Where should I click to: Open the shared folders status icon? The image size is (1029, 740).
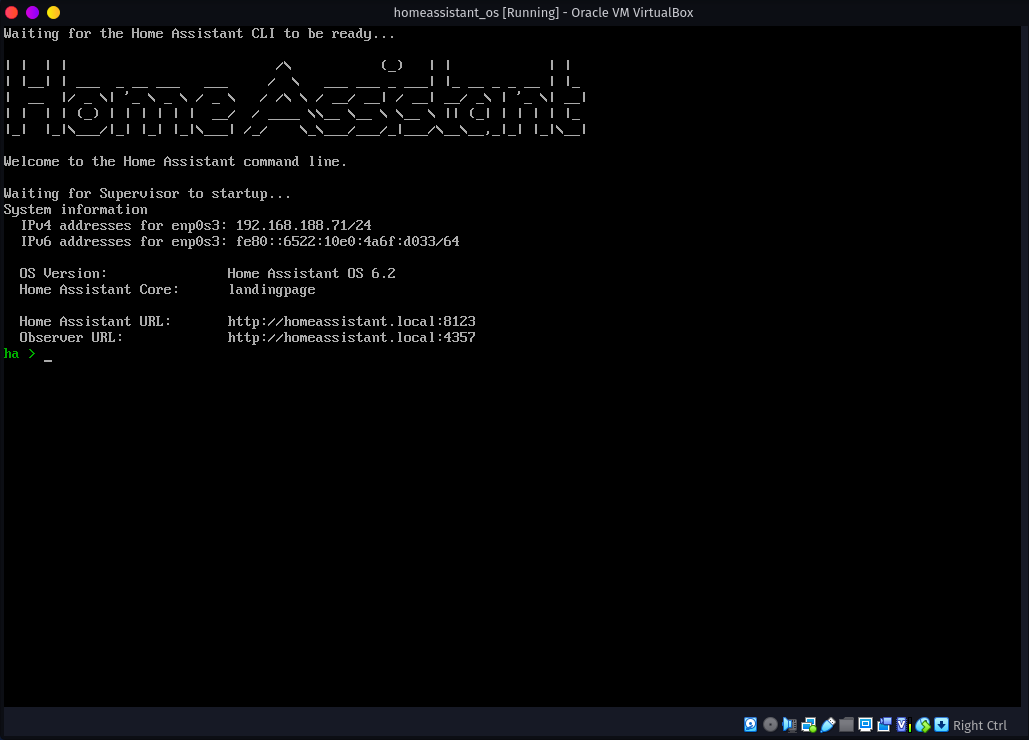click(x=847, y=725)
